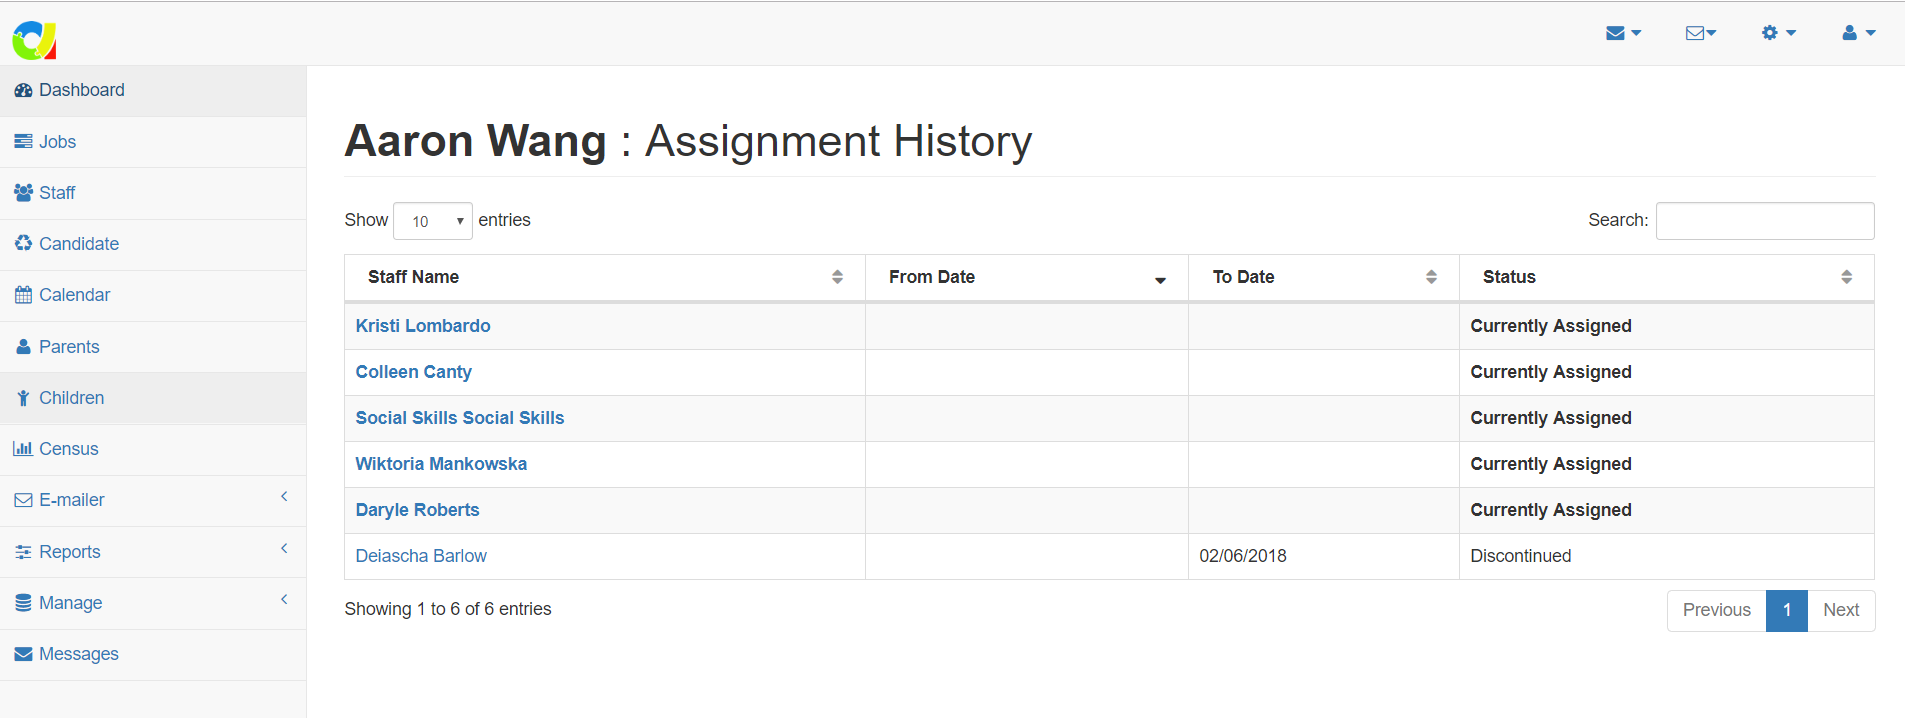The image size is (1905, 718).
Task: Open the outlined envelope dropdown in header
Action: pos(1700,33)
